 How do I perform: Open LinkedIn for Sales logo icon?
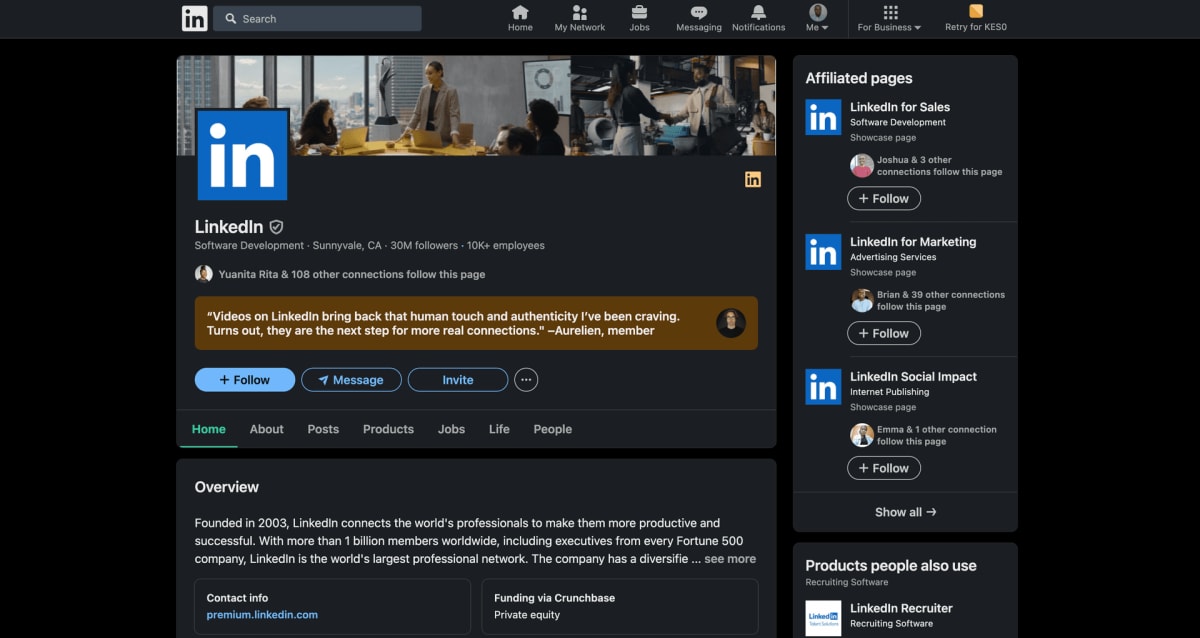click(824, 118)
